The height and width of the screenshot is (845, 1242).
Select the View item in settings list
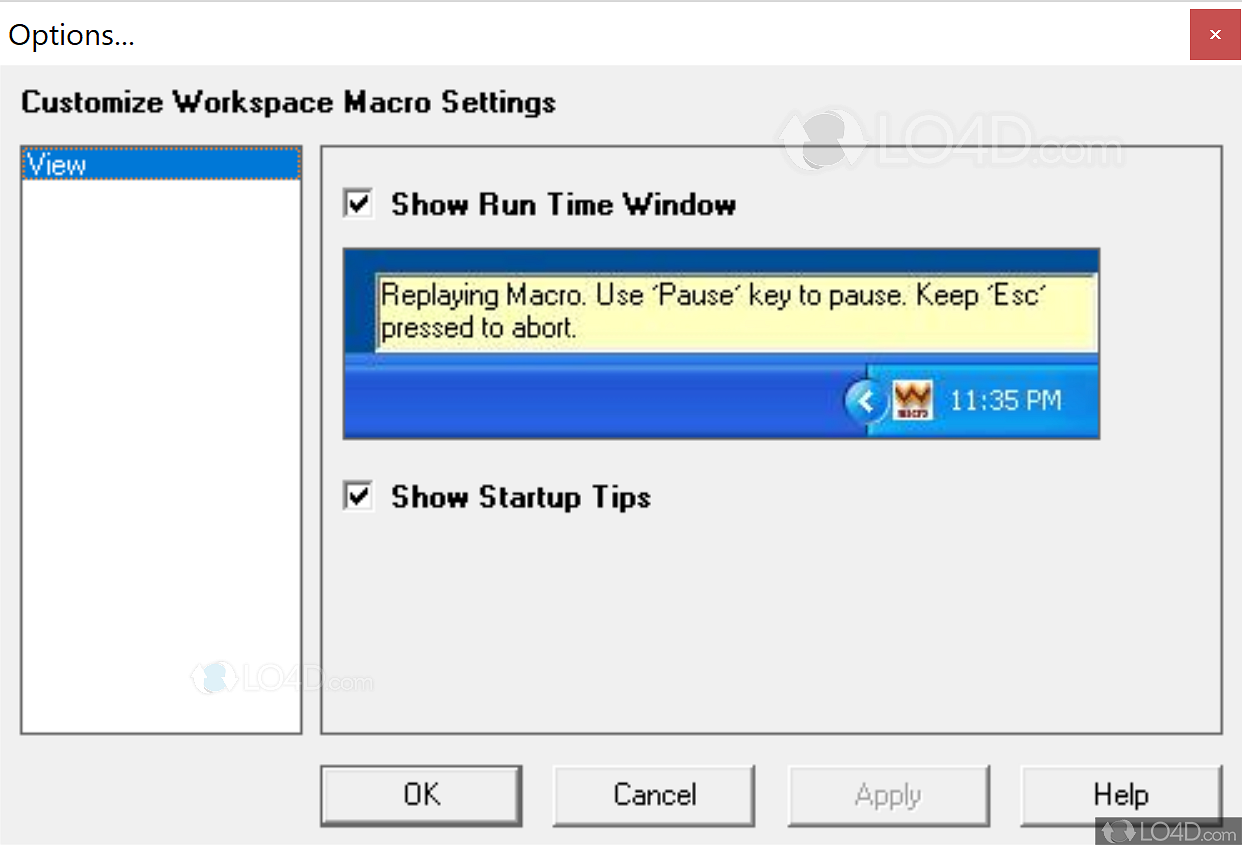pyautogui.click(x=160, y=164)
